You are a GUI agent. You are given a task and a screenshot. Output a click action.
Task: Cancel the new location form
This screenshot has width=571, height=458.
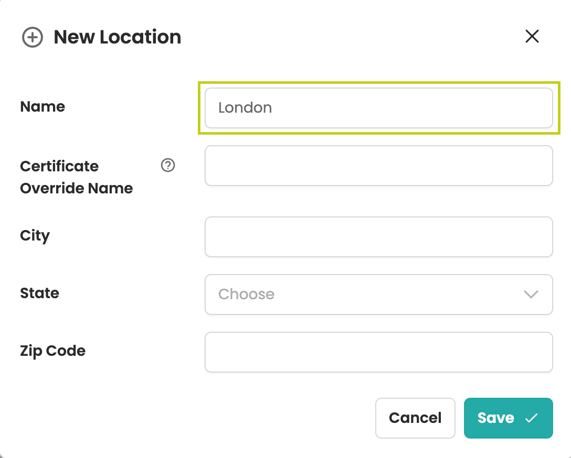click(x=415, y=418)
